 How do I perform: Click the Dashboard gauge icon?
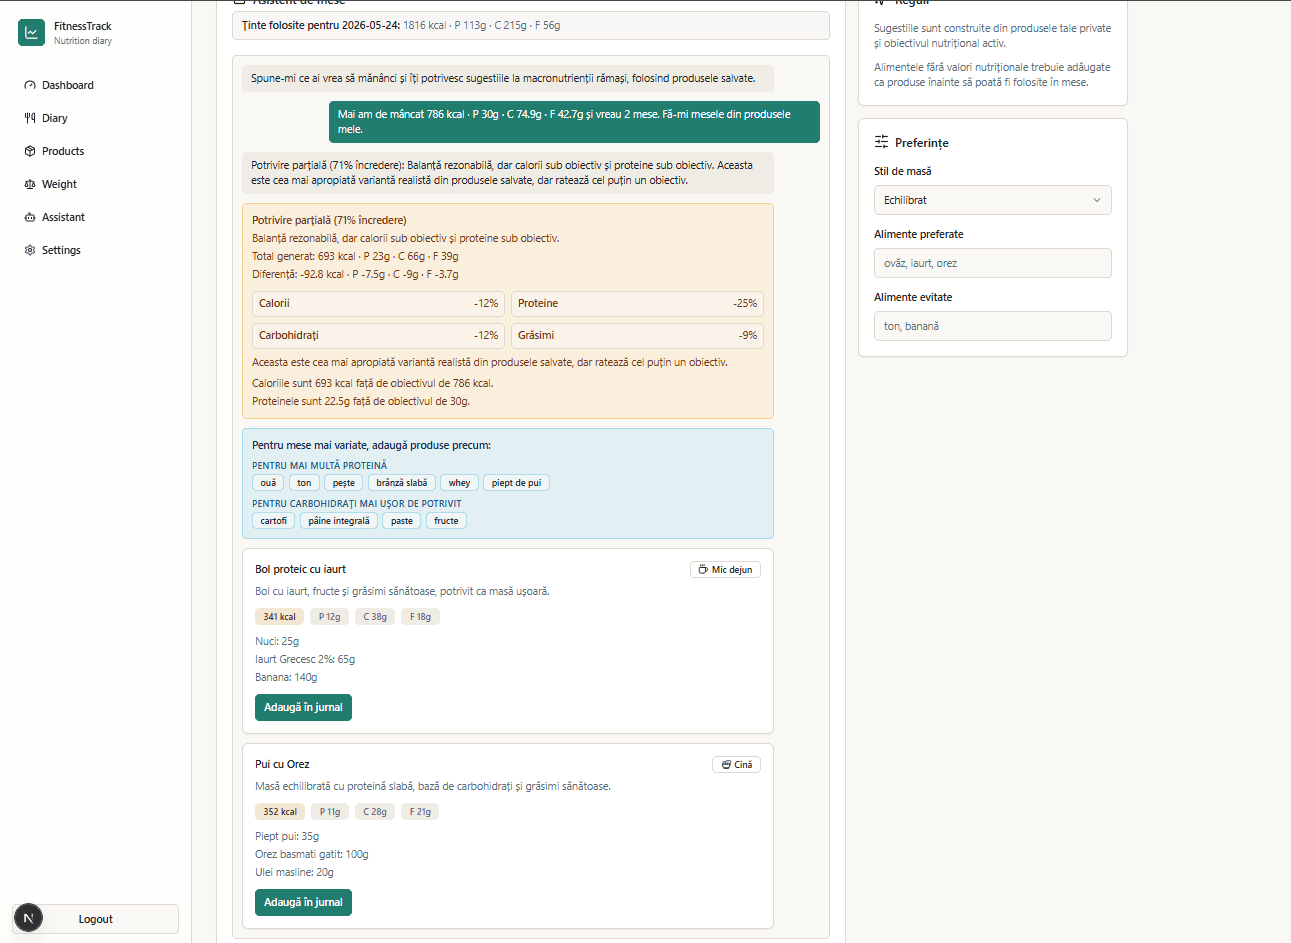(30, 85)
